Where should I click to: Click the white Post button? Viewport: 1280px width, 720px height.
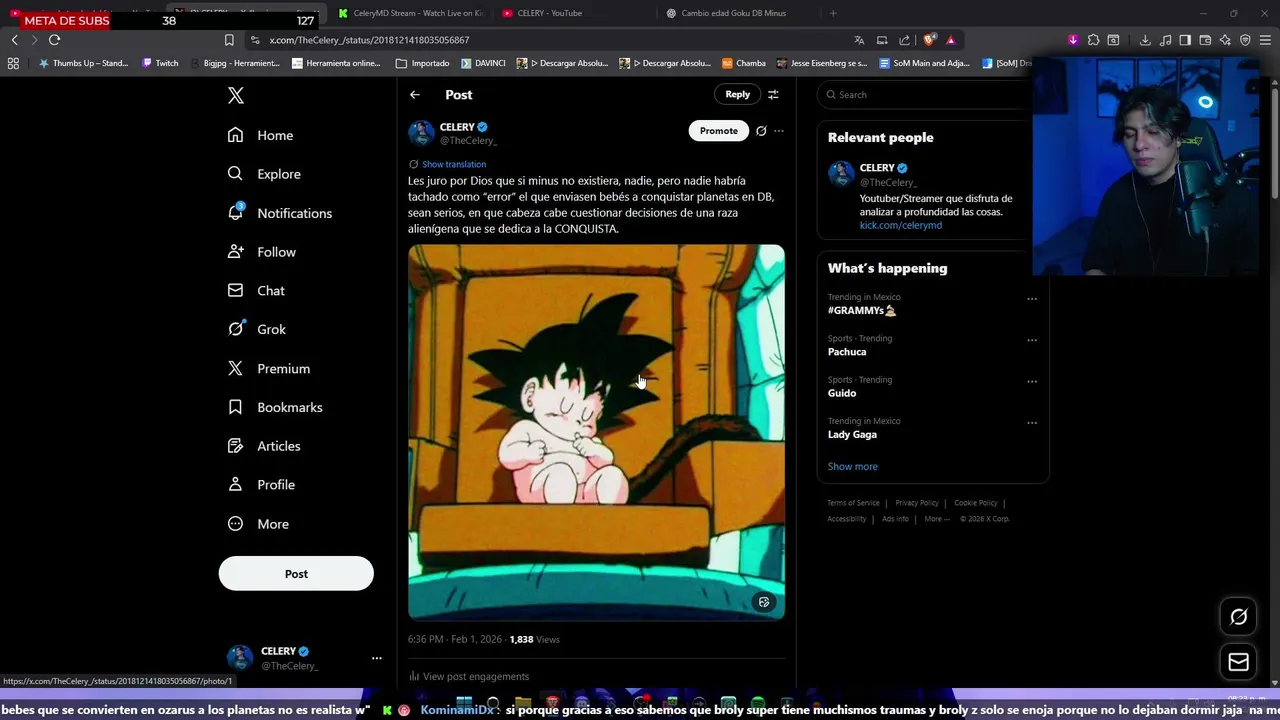[x=296, y=574]
